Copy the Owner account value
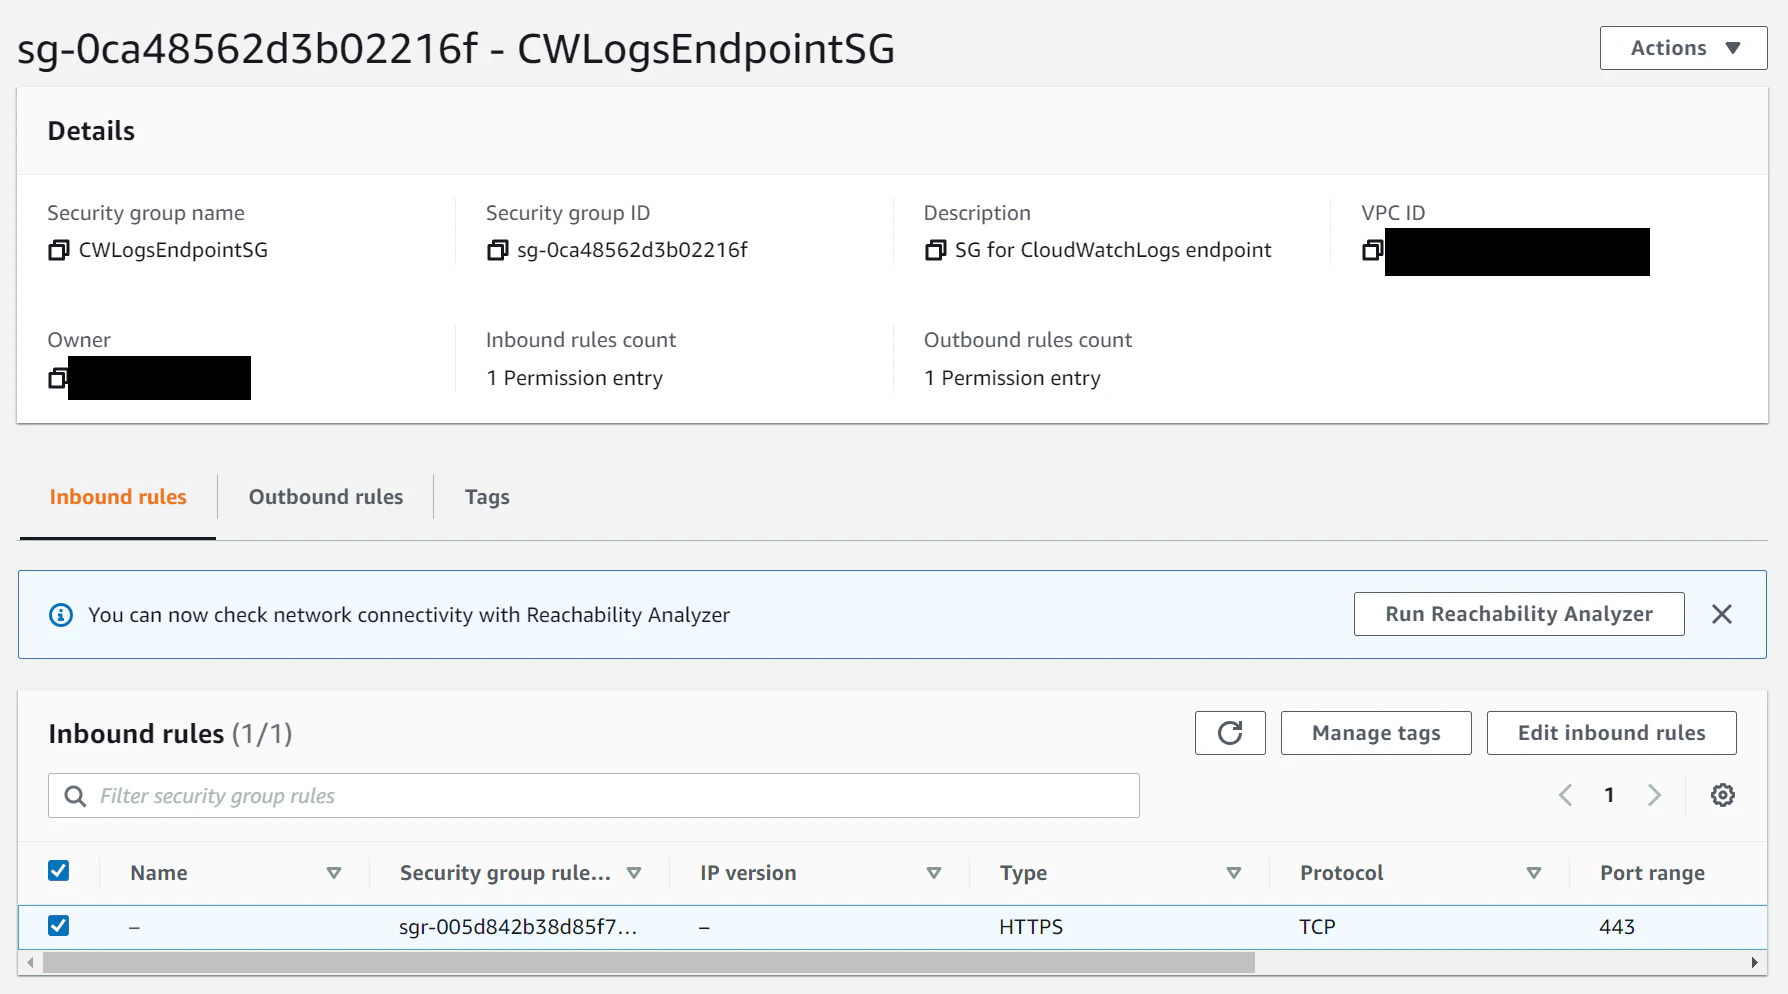 click(58, 378)
